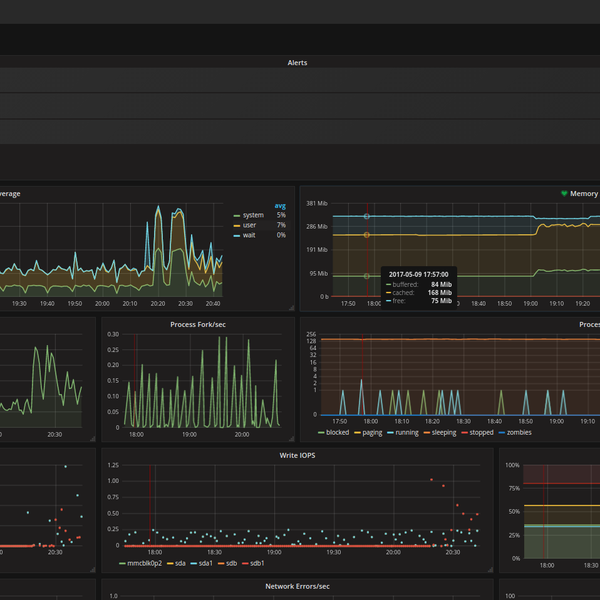Screen dimensions: 600x600
Task: Click the green line icon beside mmcblk0p2 legend
Action: click(121, 563)
